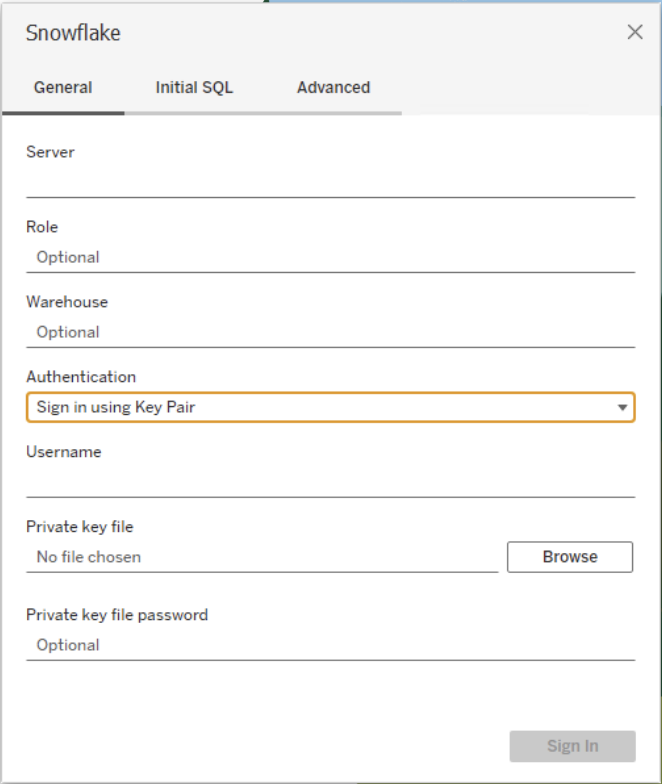Switch to the General tab
The height and width of the screenshot is (784, 662).
[x=63, y=88]
